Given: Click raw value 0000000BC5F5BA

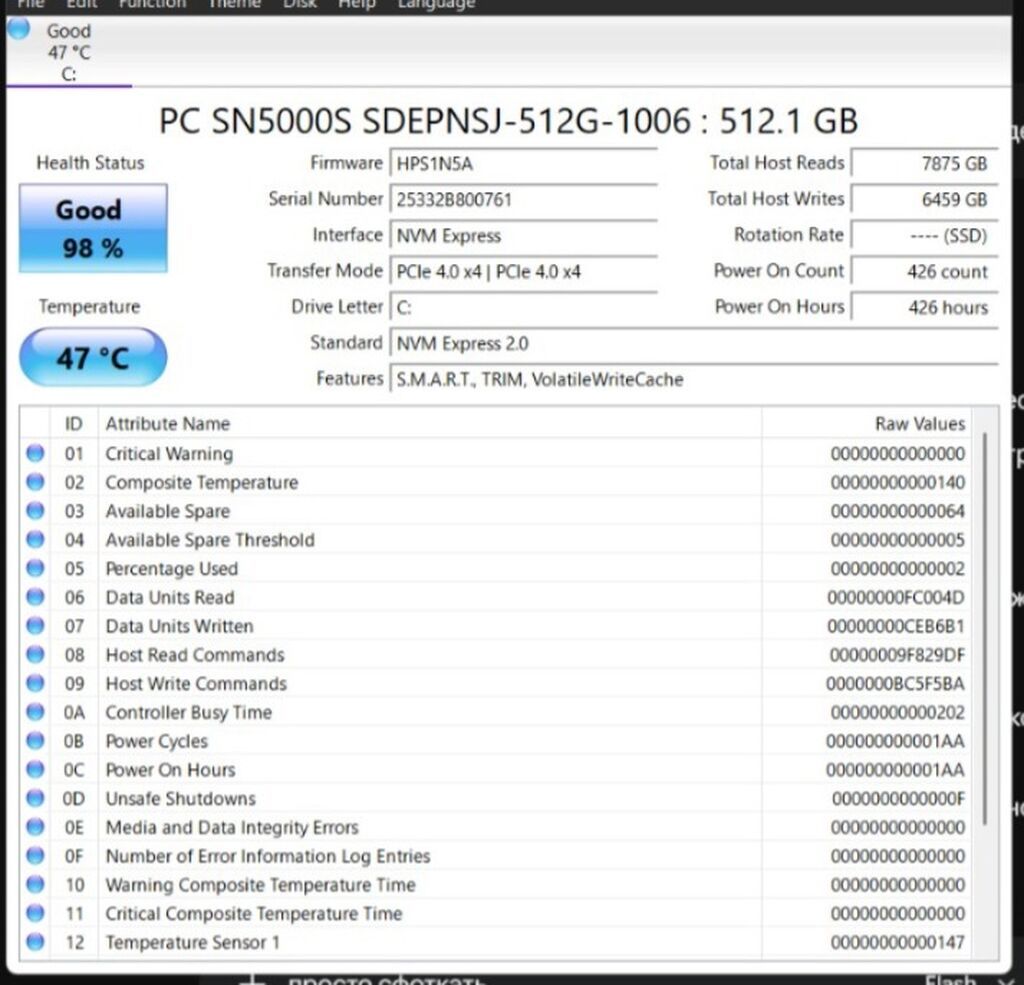Looking at the screenshot, I should pos(895,683).
